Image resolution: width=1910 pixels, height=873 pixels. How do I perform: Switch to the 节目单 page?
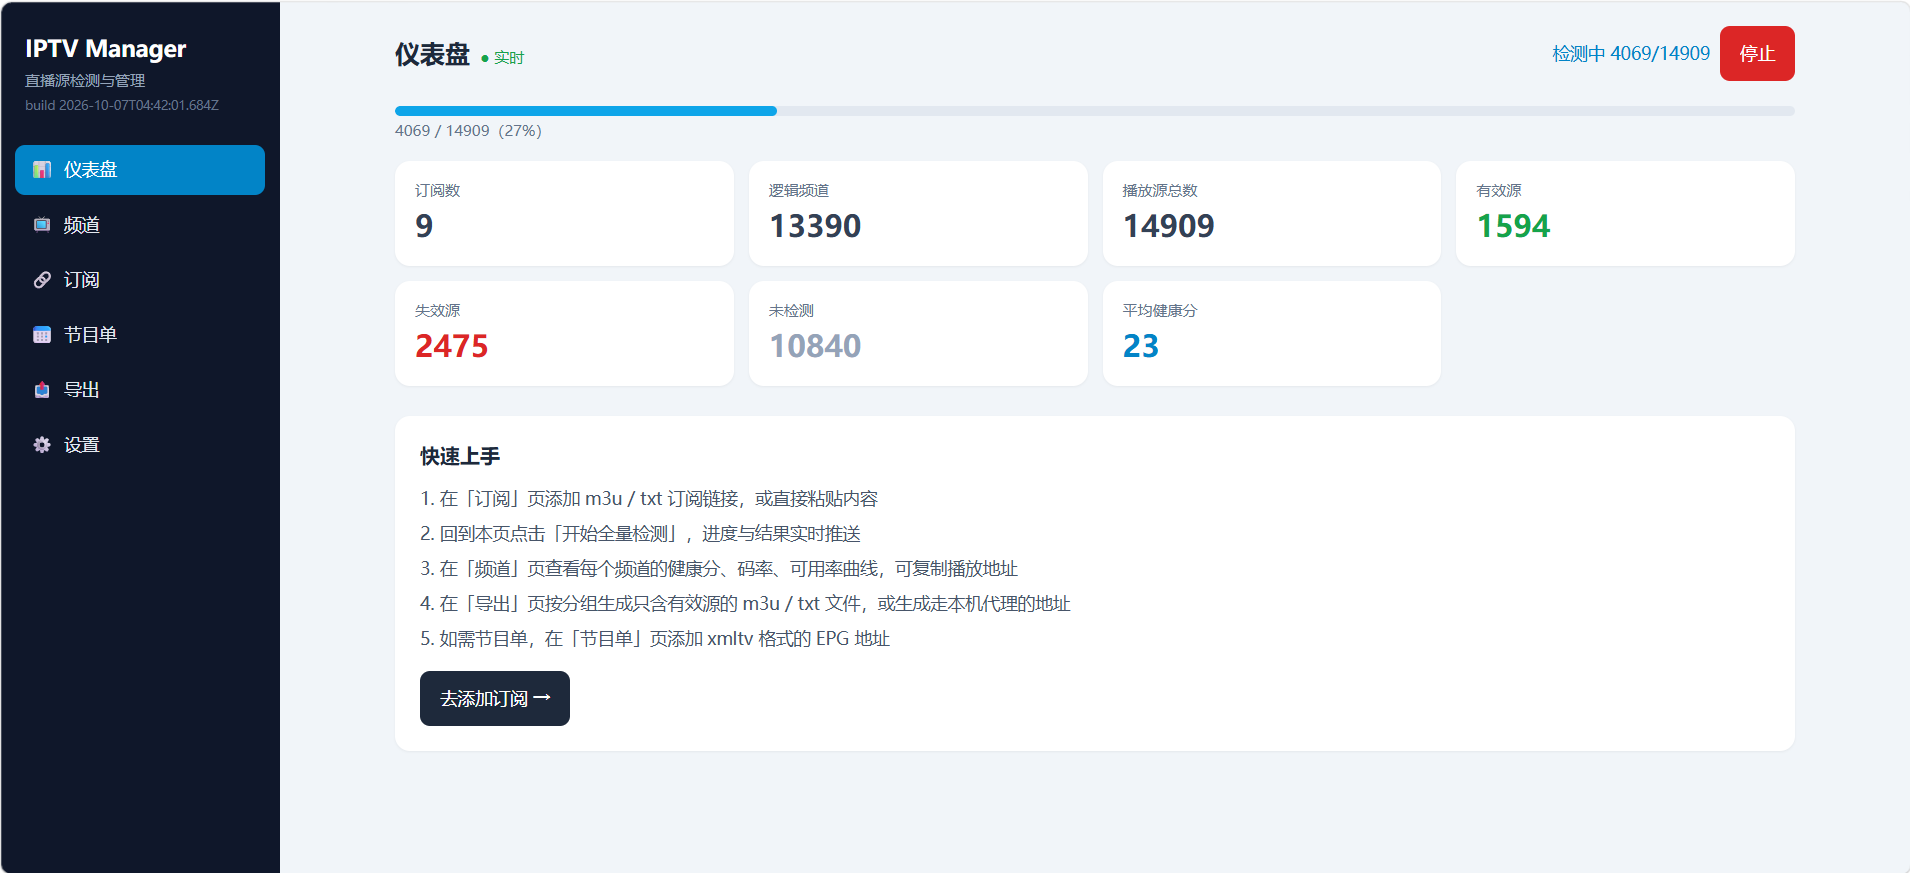(140, 335)
